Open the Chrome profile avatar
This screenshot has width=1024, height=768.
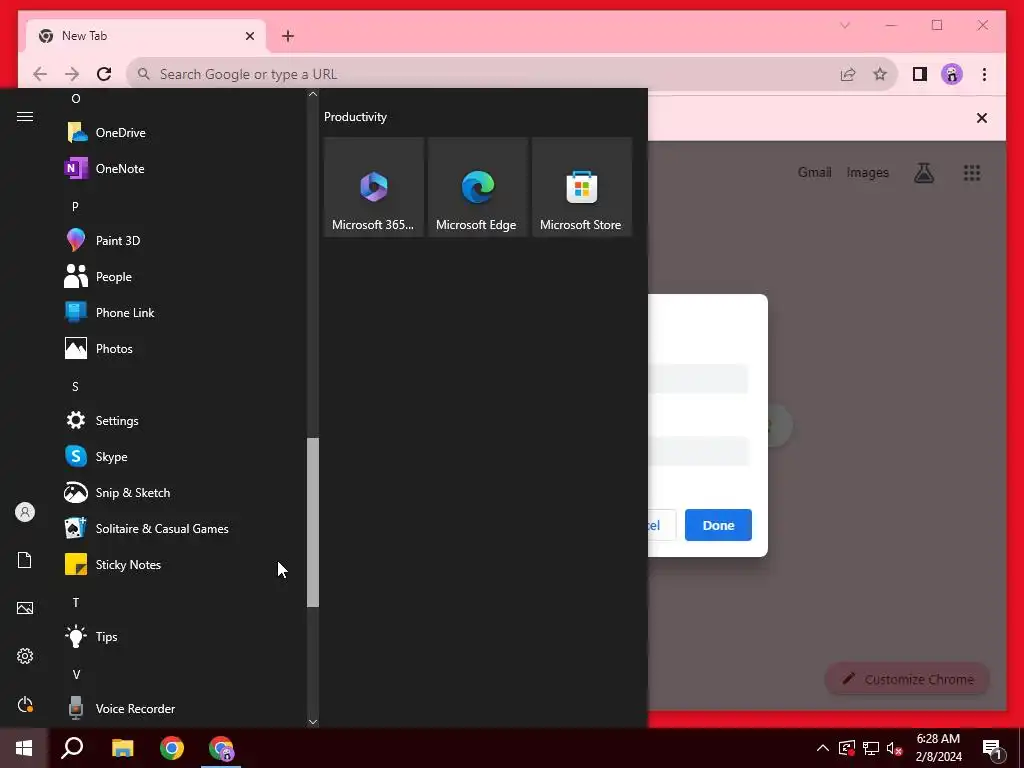pos(952,74)
